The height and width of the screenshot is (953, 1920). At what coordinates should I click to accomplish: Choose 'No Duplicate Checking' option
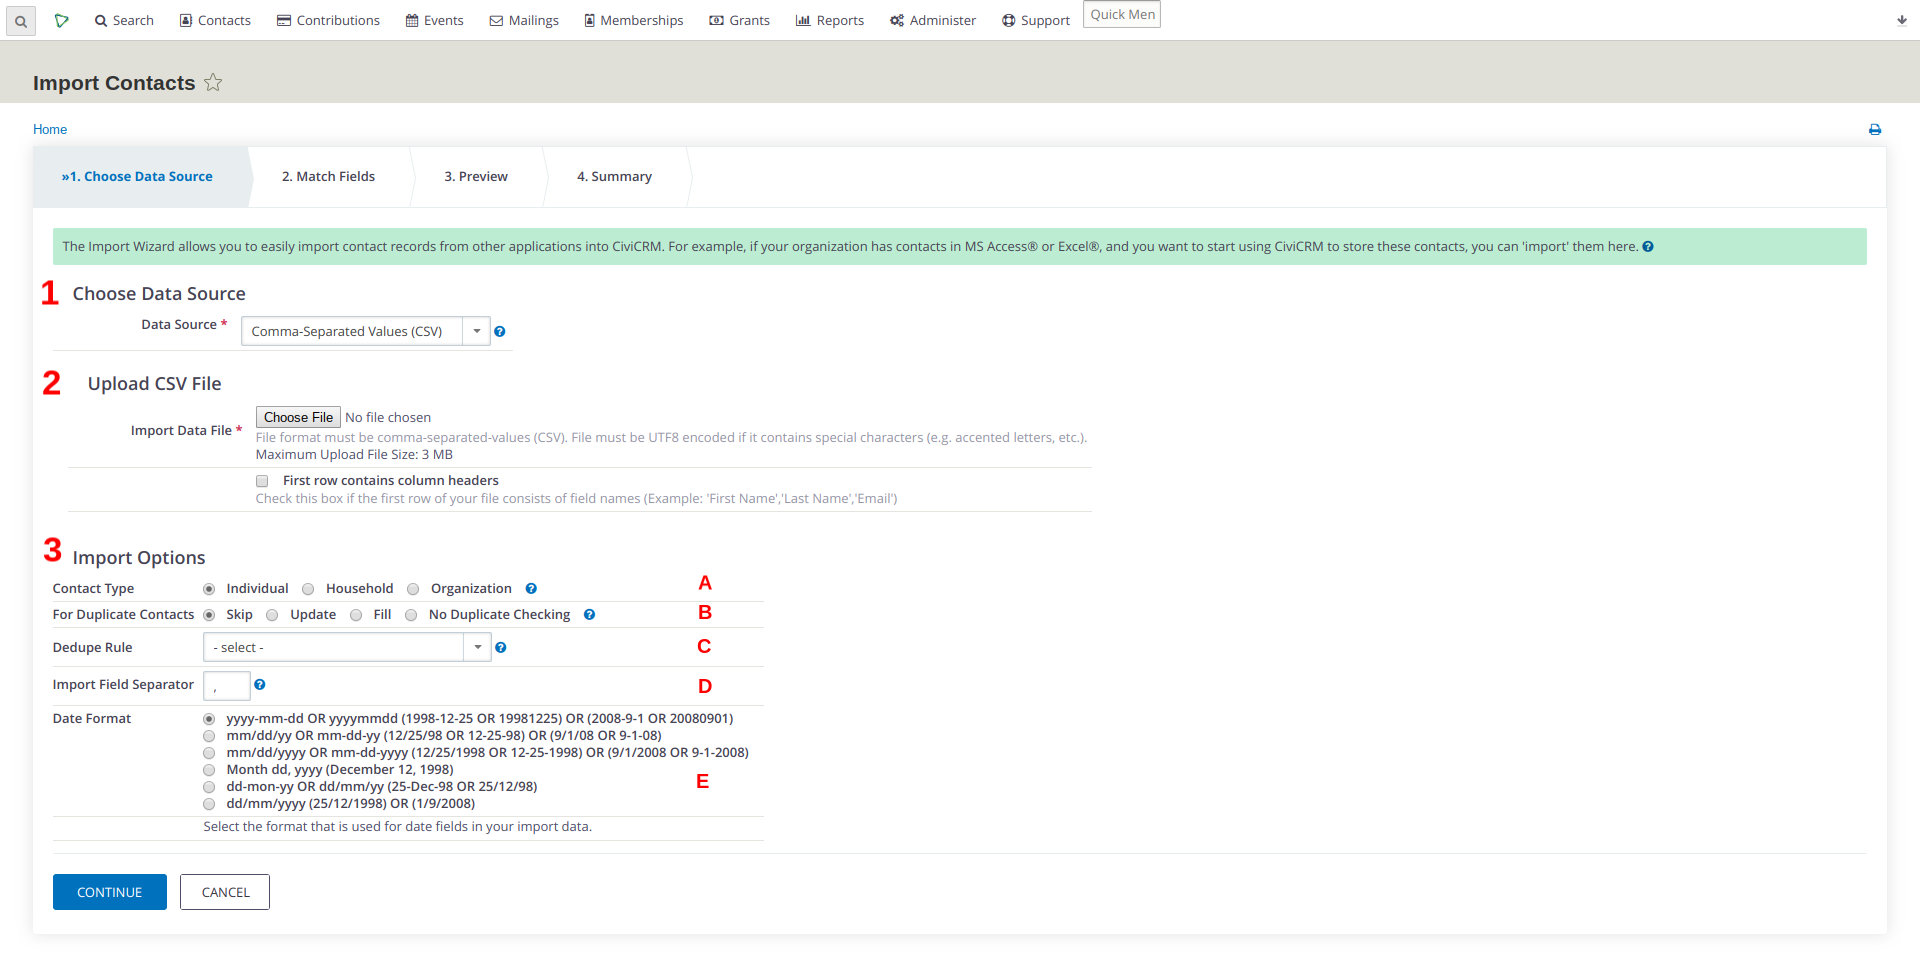pyautogui.click(x=411, y=615)
